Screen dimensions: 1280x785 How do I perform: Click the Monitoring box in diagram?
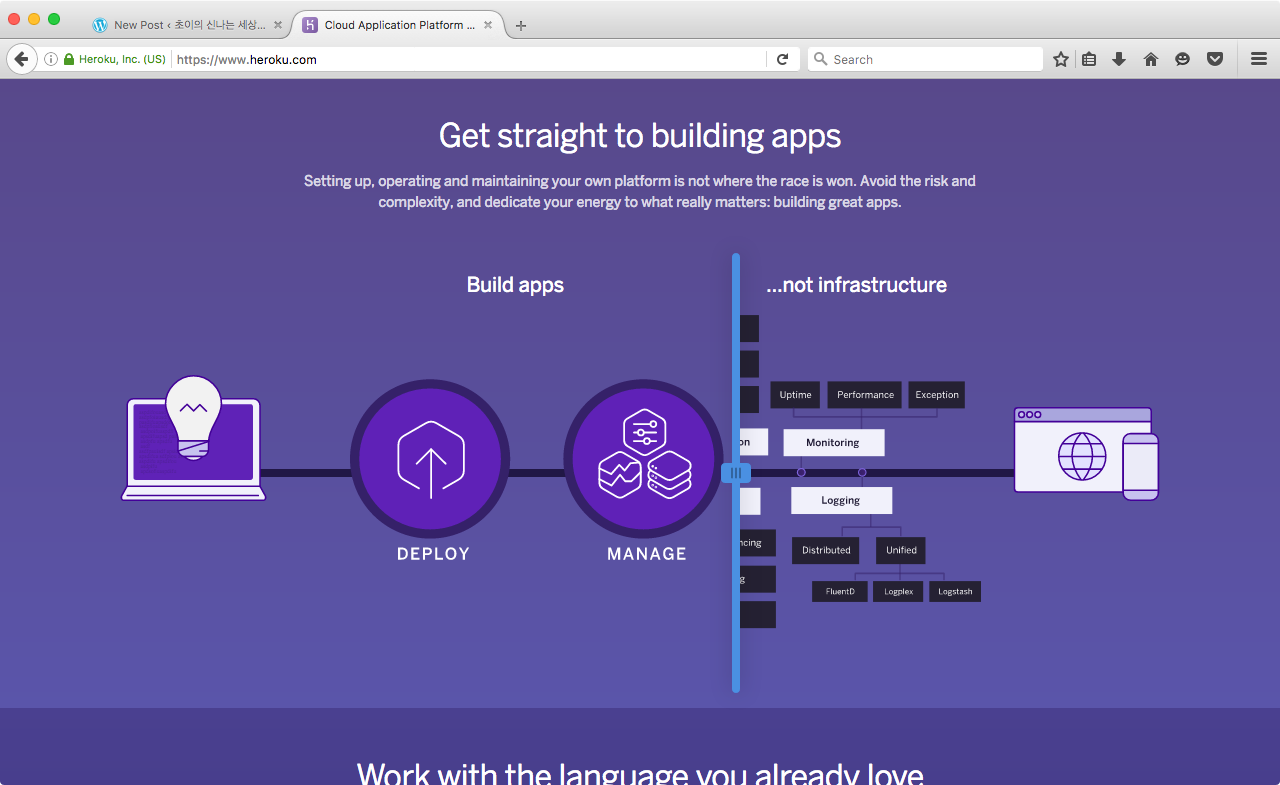(x=833, y=442)
